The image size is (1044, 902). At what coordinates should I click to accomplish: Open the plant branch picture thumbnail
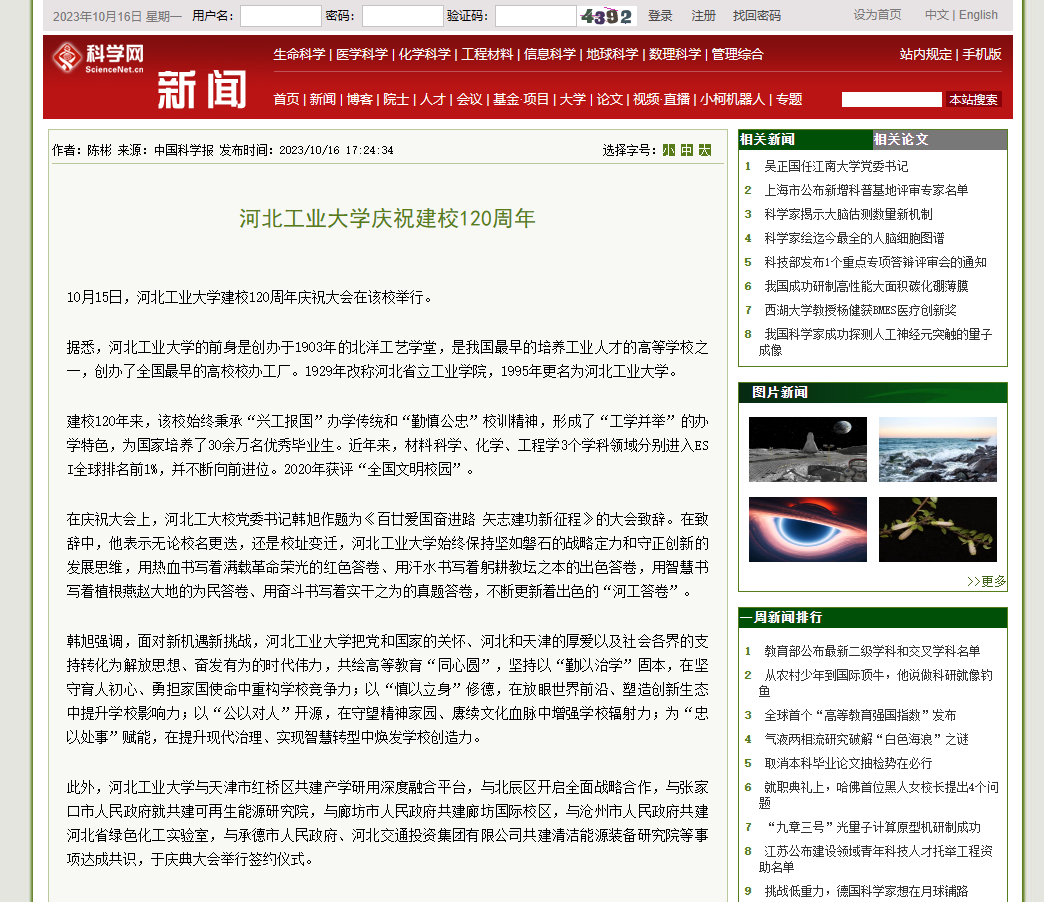click(937, 529)
